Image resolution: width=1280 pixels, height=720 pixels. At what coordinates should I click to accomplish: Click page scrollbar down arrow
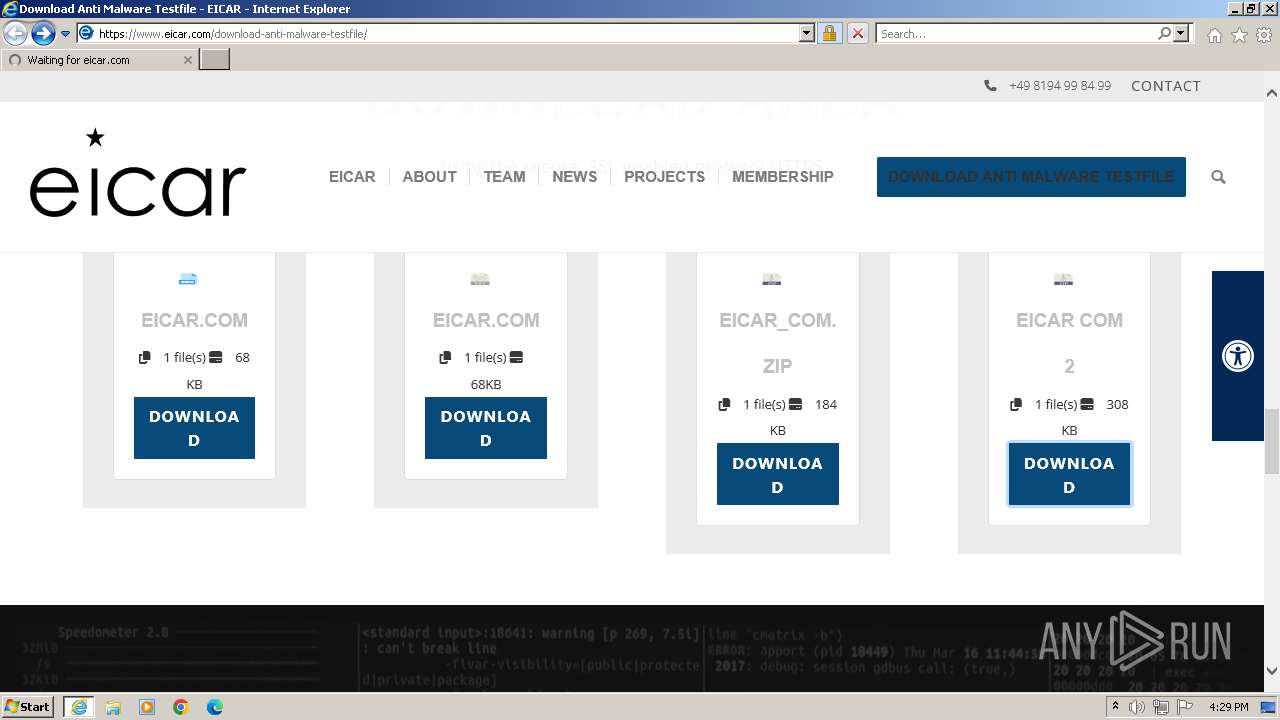click(1271, 672)
